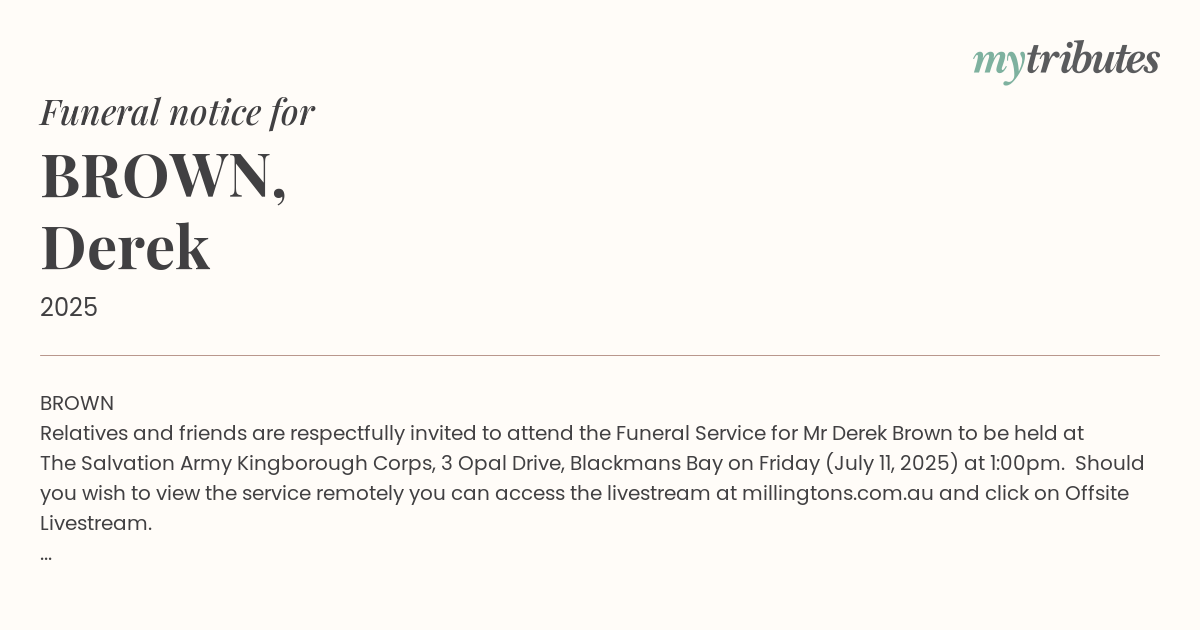Open the millingtons.com.au link

coord(838,493)
